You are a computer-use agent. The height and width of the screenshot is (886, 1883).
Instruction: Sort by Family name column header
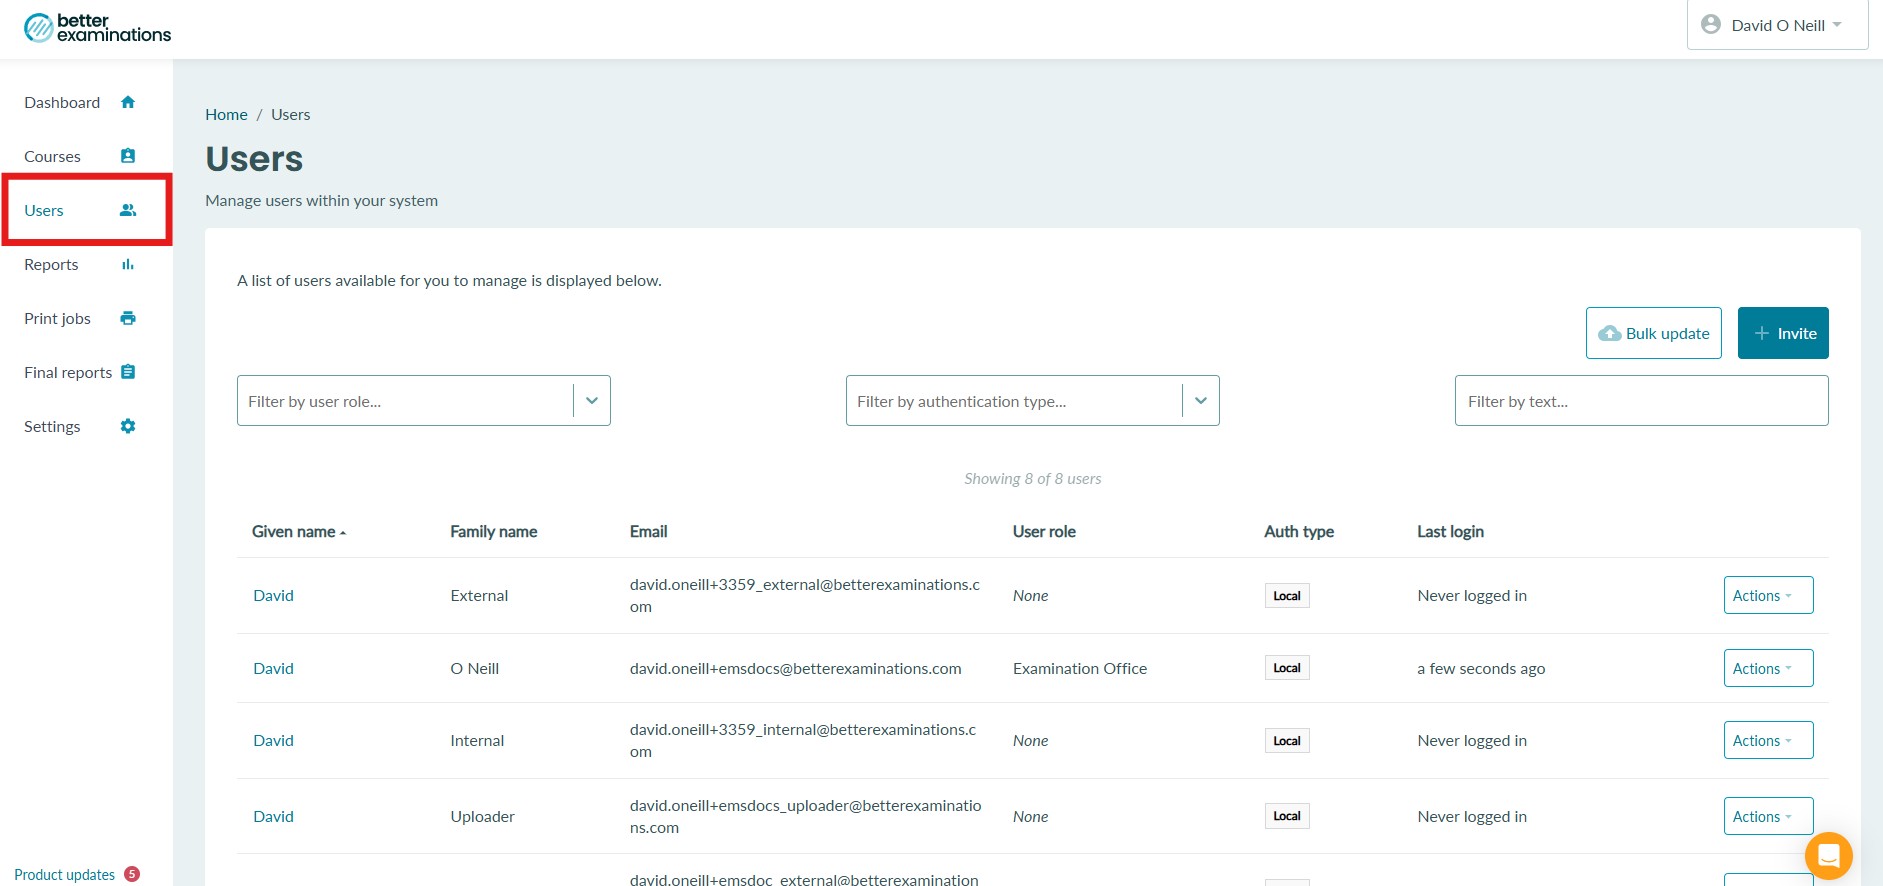click(x=493, y=531)
